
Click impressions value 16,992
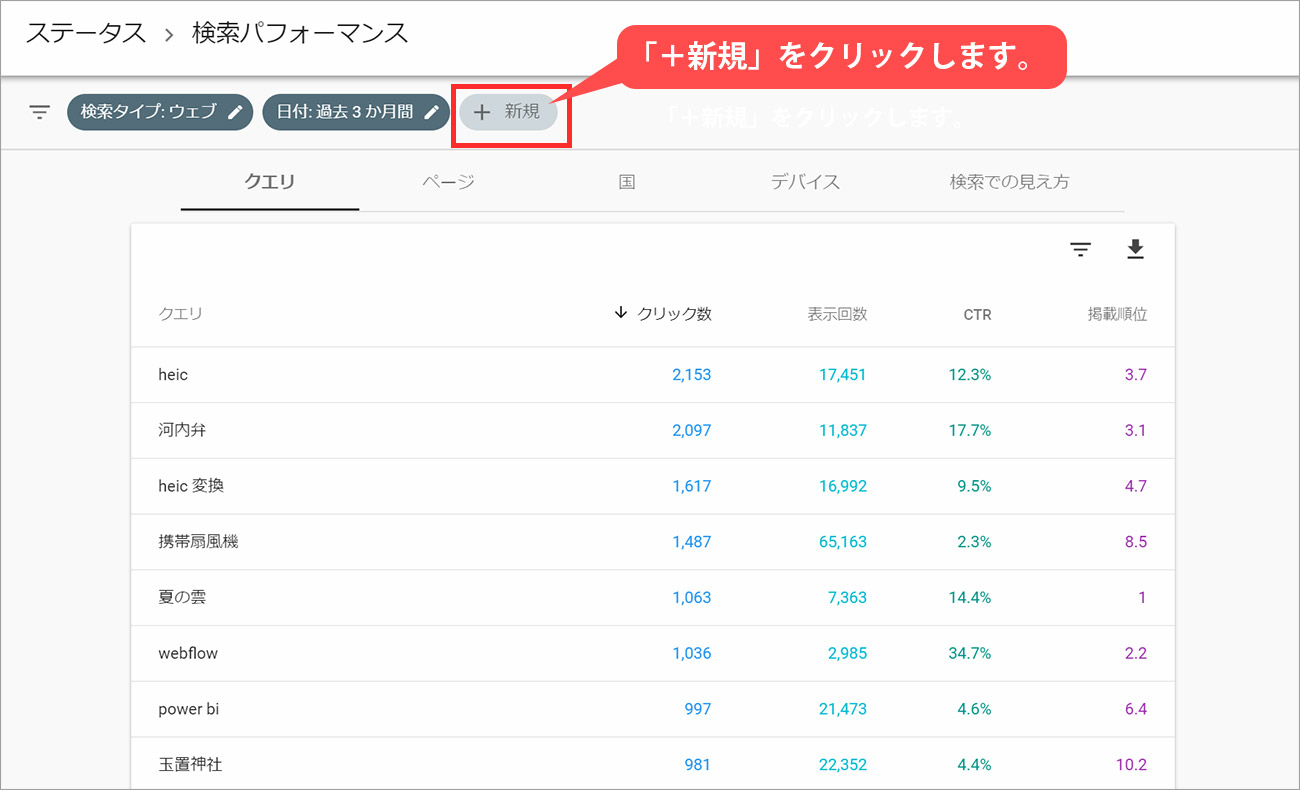pos(841,487)
